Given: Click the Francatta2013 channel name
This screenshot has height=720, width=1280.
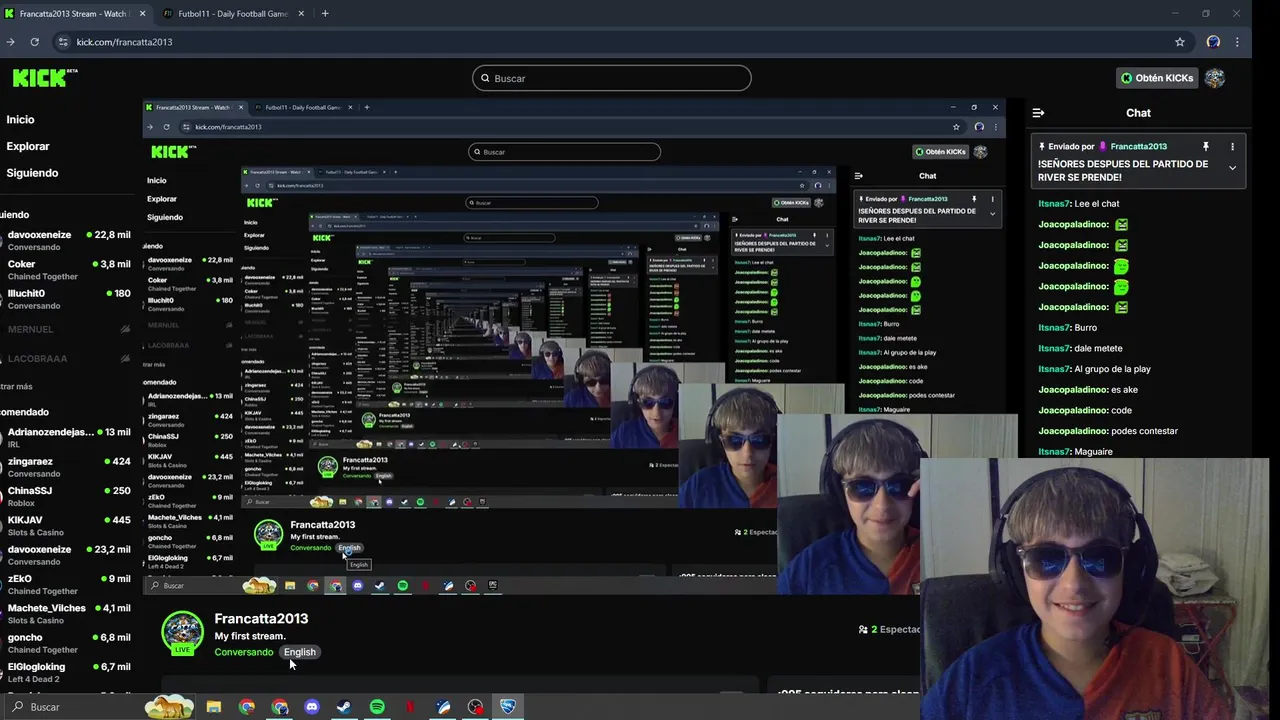Looking at the screenshot, I should pyautogui.click(x=261, y=618).
